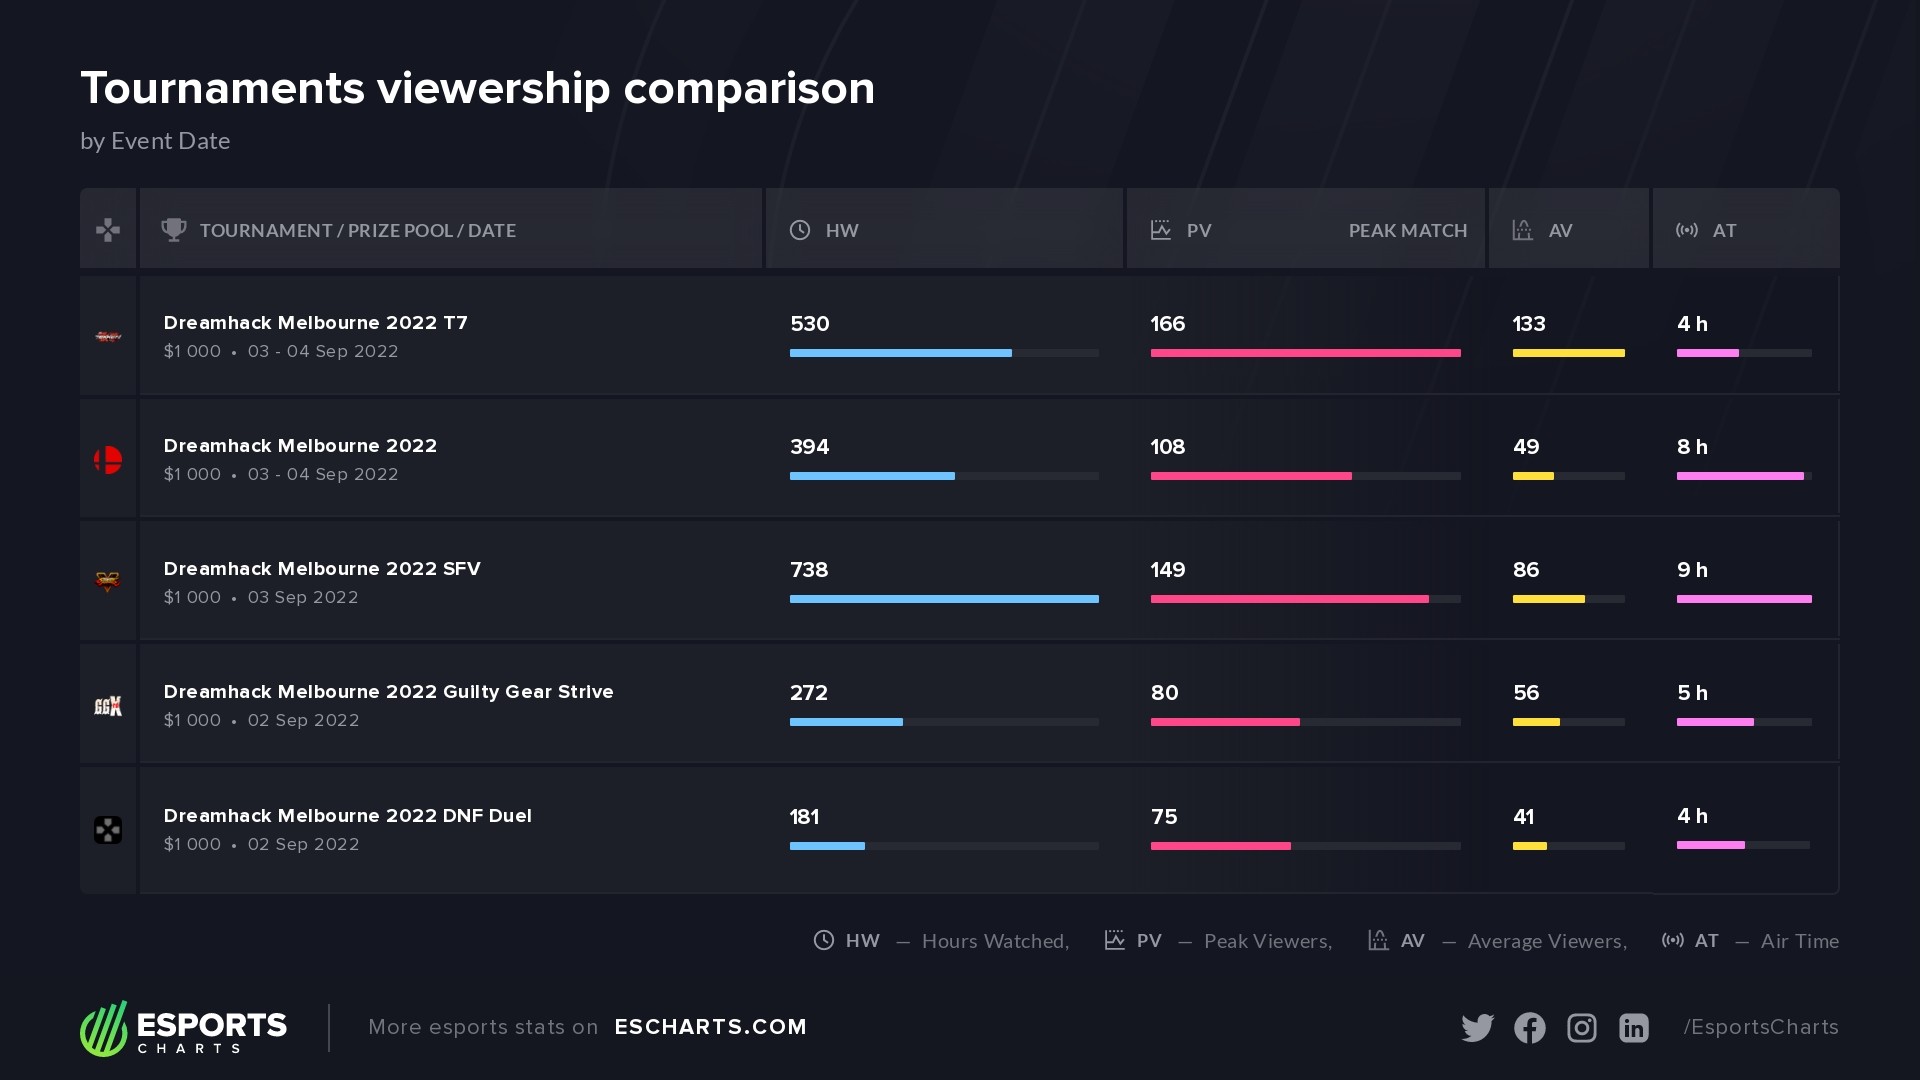1920x1080 pixels.
Task: Select the Smash Bros ball icon
Action: click(x=108, y=460)
